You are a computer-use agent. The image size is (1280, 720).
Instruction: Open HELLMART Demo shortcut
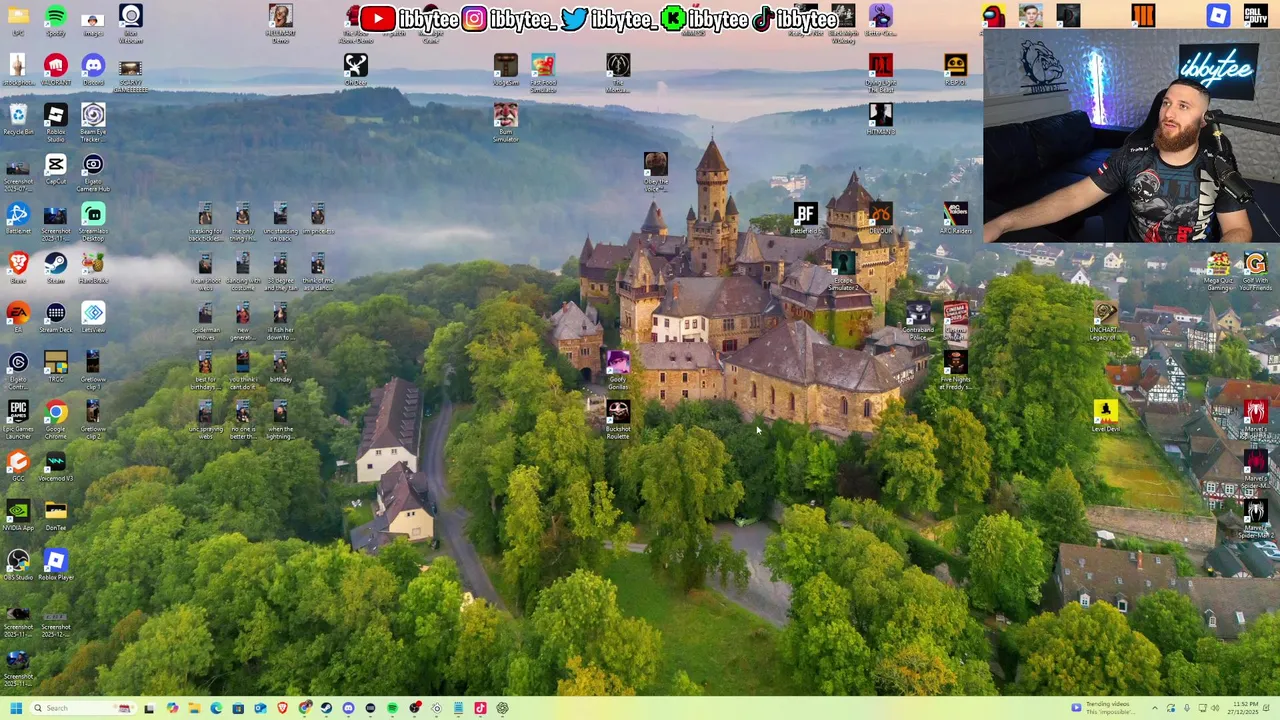tap(281, 23)
